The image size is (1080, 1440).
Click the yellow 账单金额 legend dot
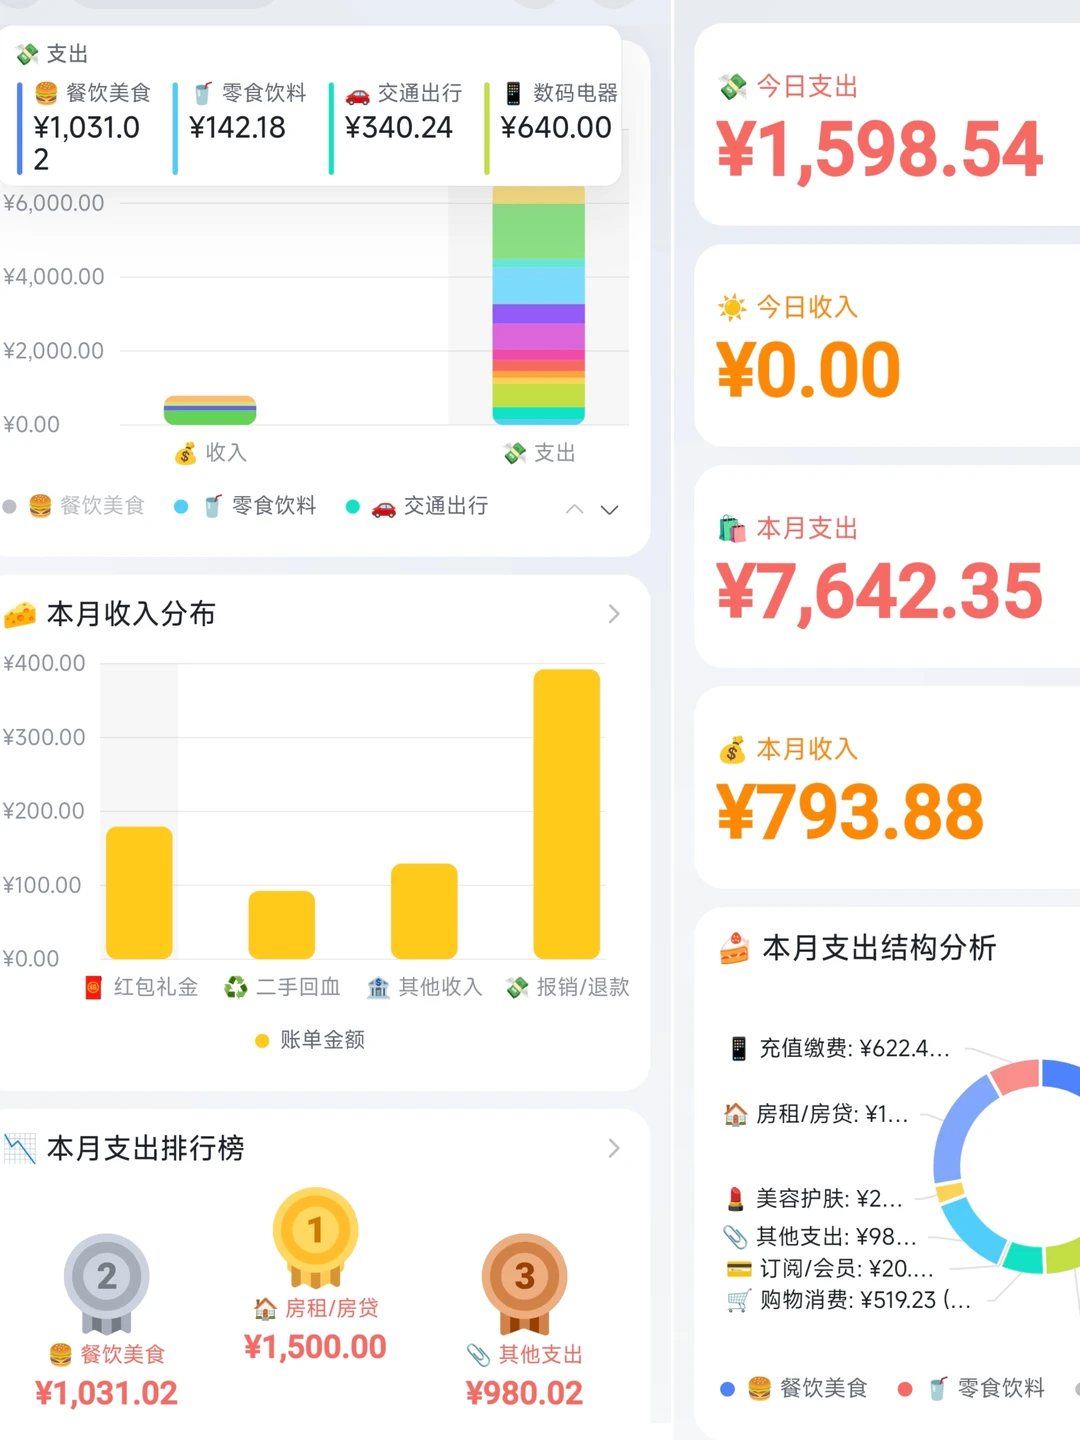(x=260, y=1040)
